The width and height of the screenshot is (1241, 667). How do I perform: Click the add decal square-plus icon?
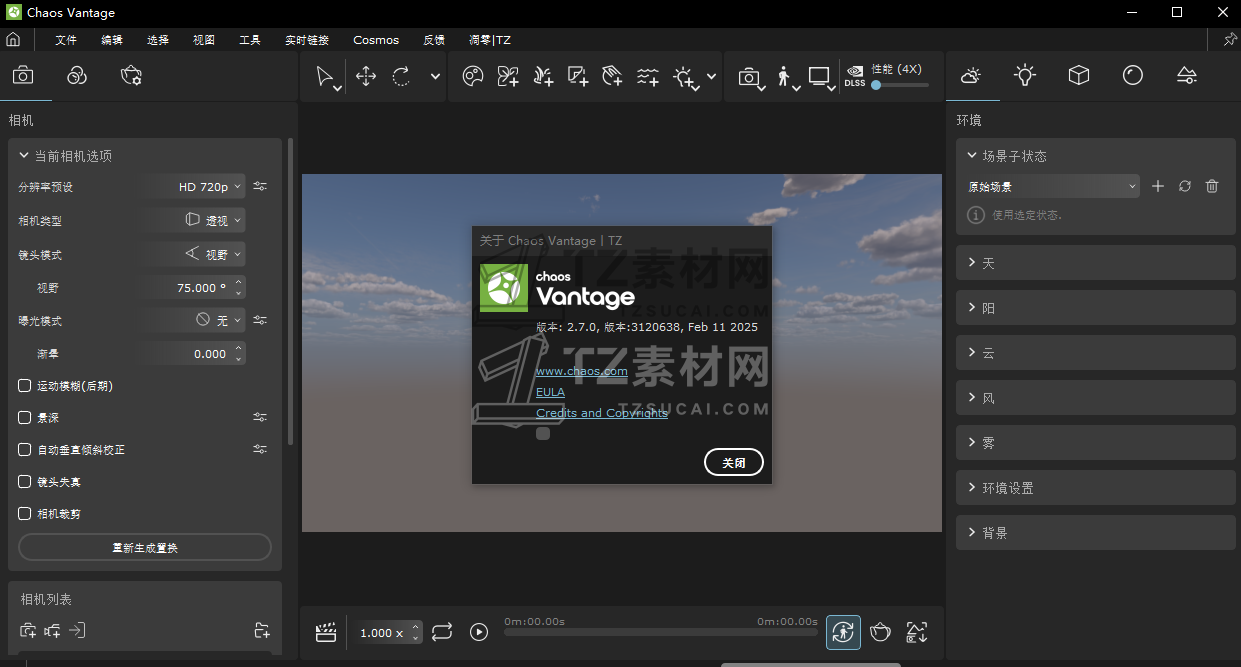(x=578, y=76)
